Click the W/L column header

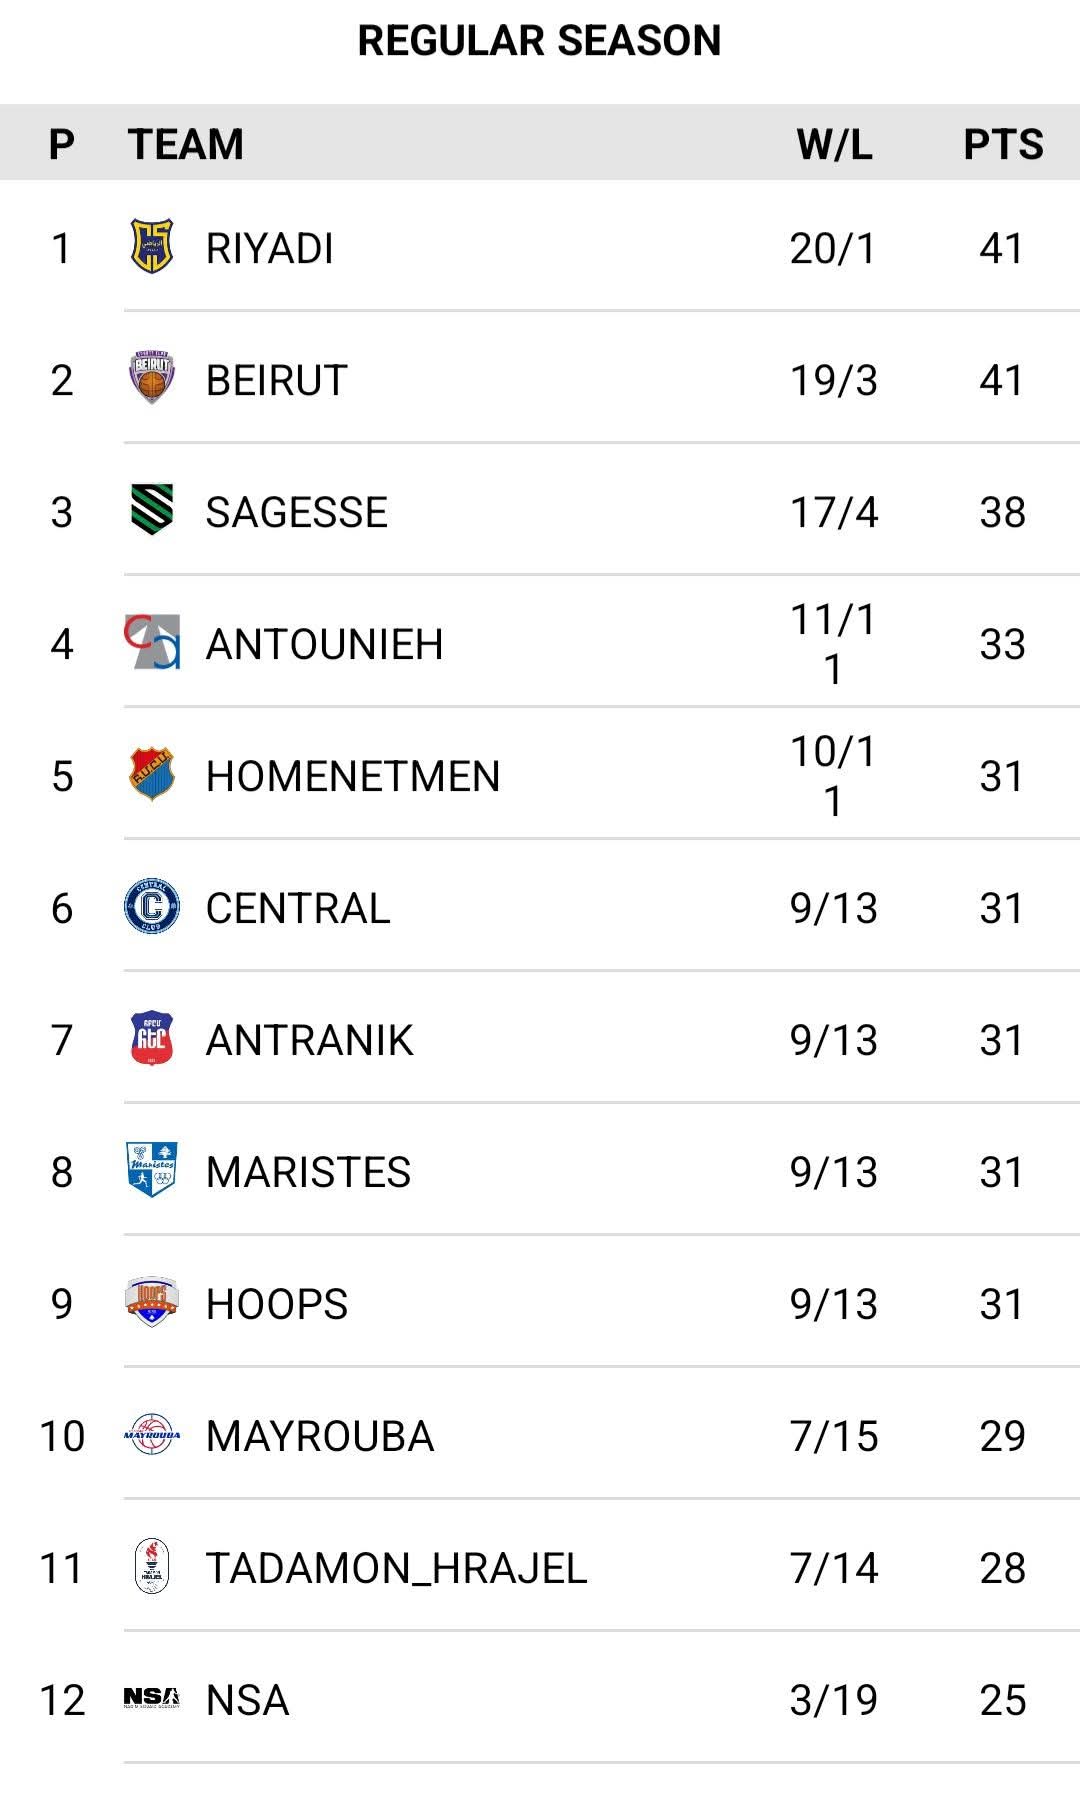pyautogui.click(x=834, y=145)
